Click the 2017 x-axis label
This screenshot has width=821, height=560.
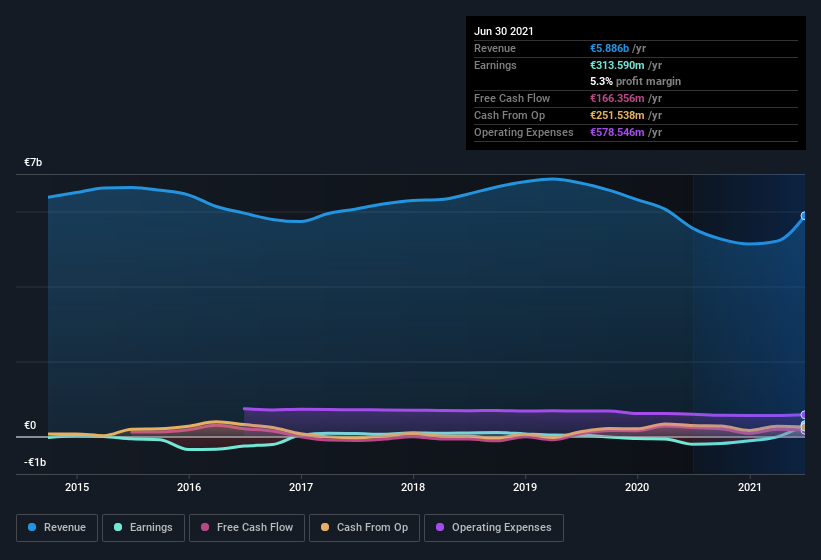[x=301, y=487]
